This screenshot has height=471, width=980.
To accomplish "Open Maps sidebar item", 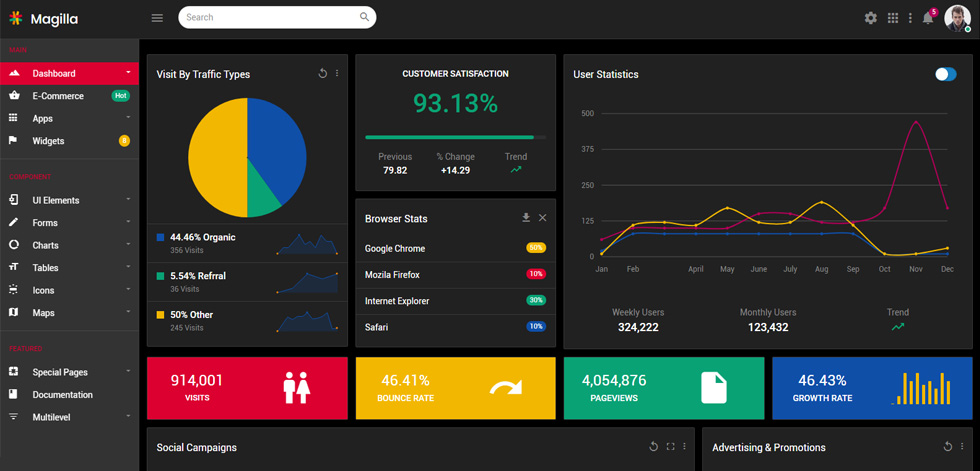I will pyautogui.click(x=69, y=312).
